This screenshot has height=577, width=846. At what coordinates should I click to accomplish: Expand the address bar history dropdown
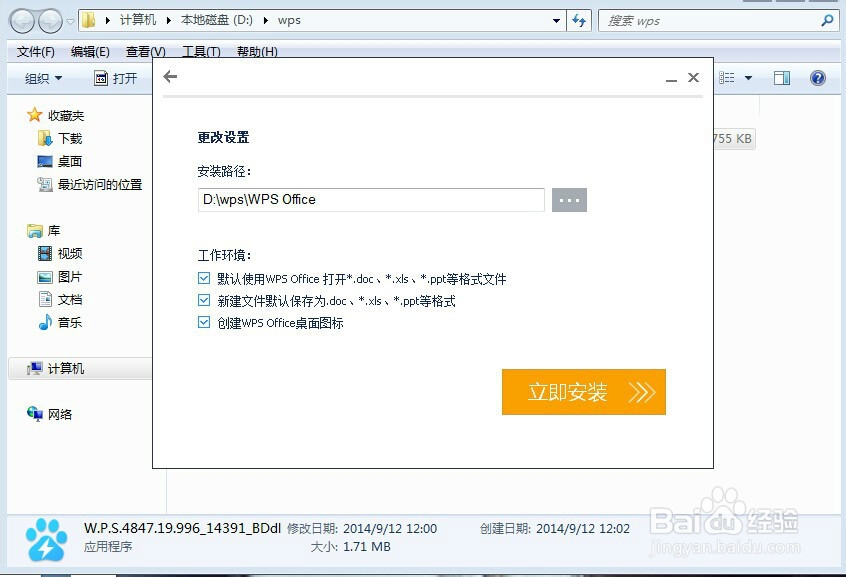click(x=556, y=21)
